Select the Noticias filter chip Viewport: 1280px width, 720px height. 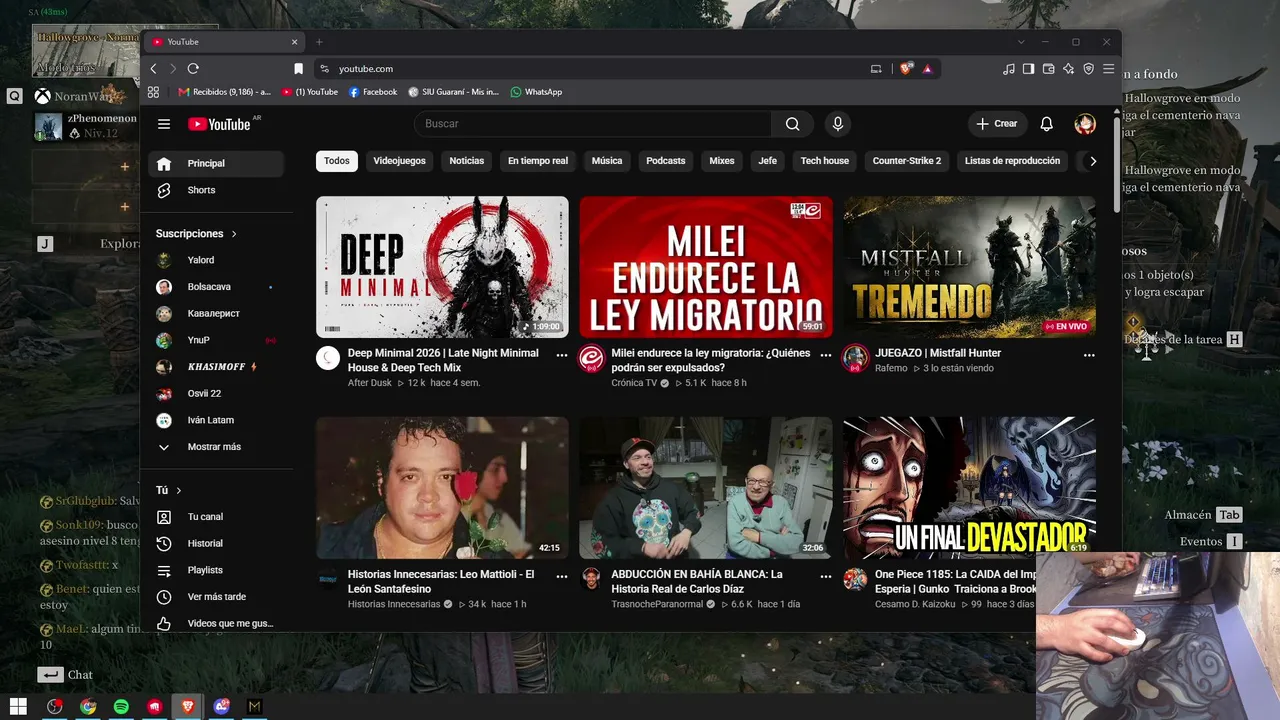(467, 161)
